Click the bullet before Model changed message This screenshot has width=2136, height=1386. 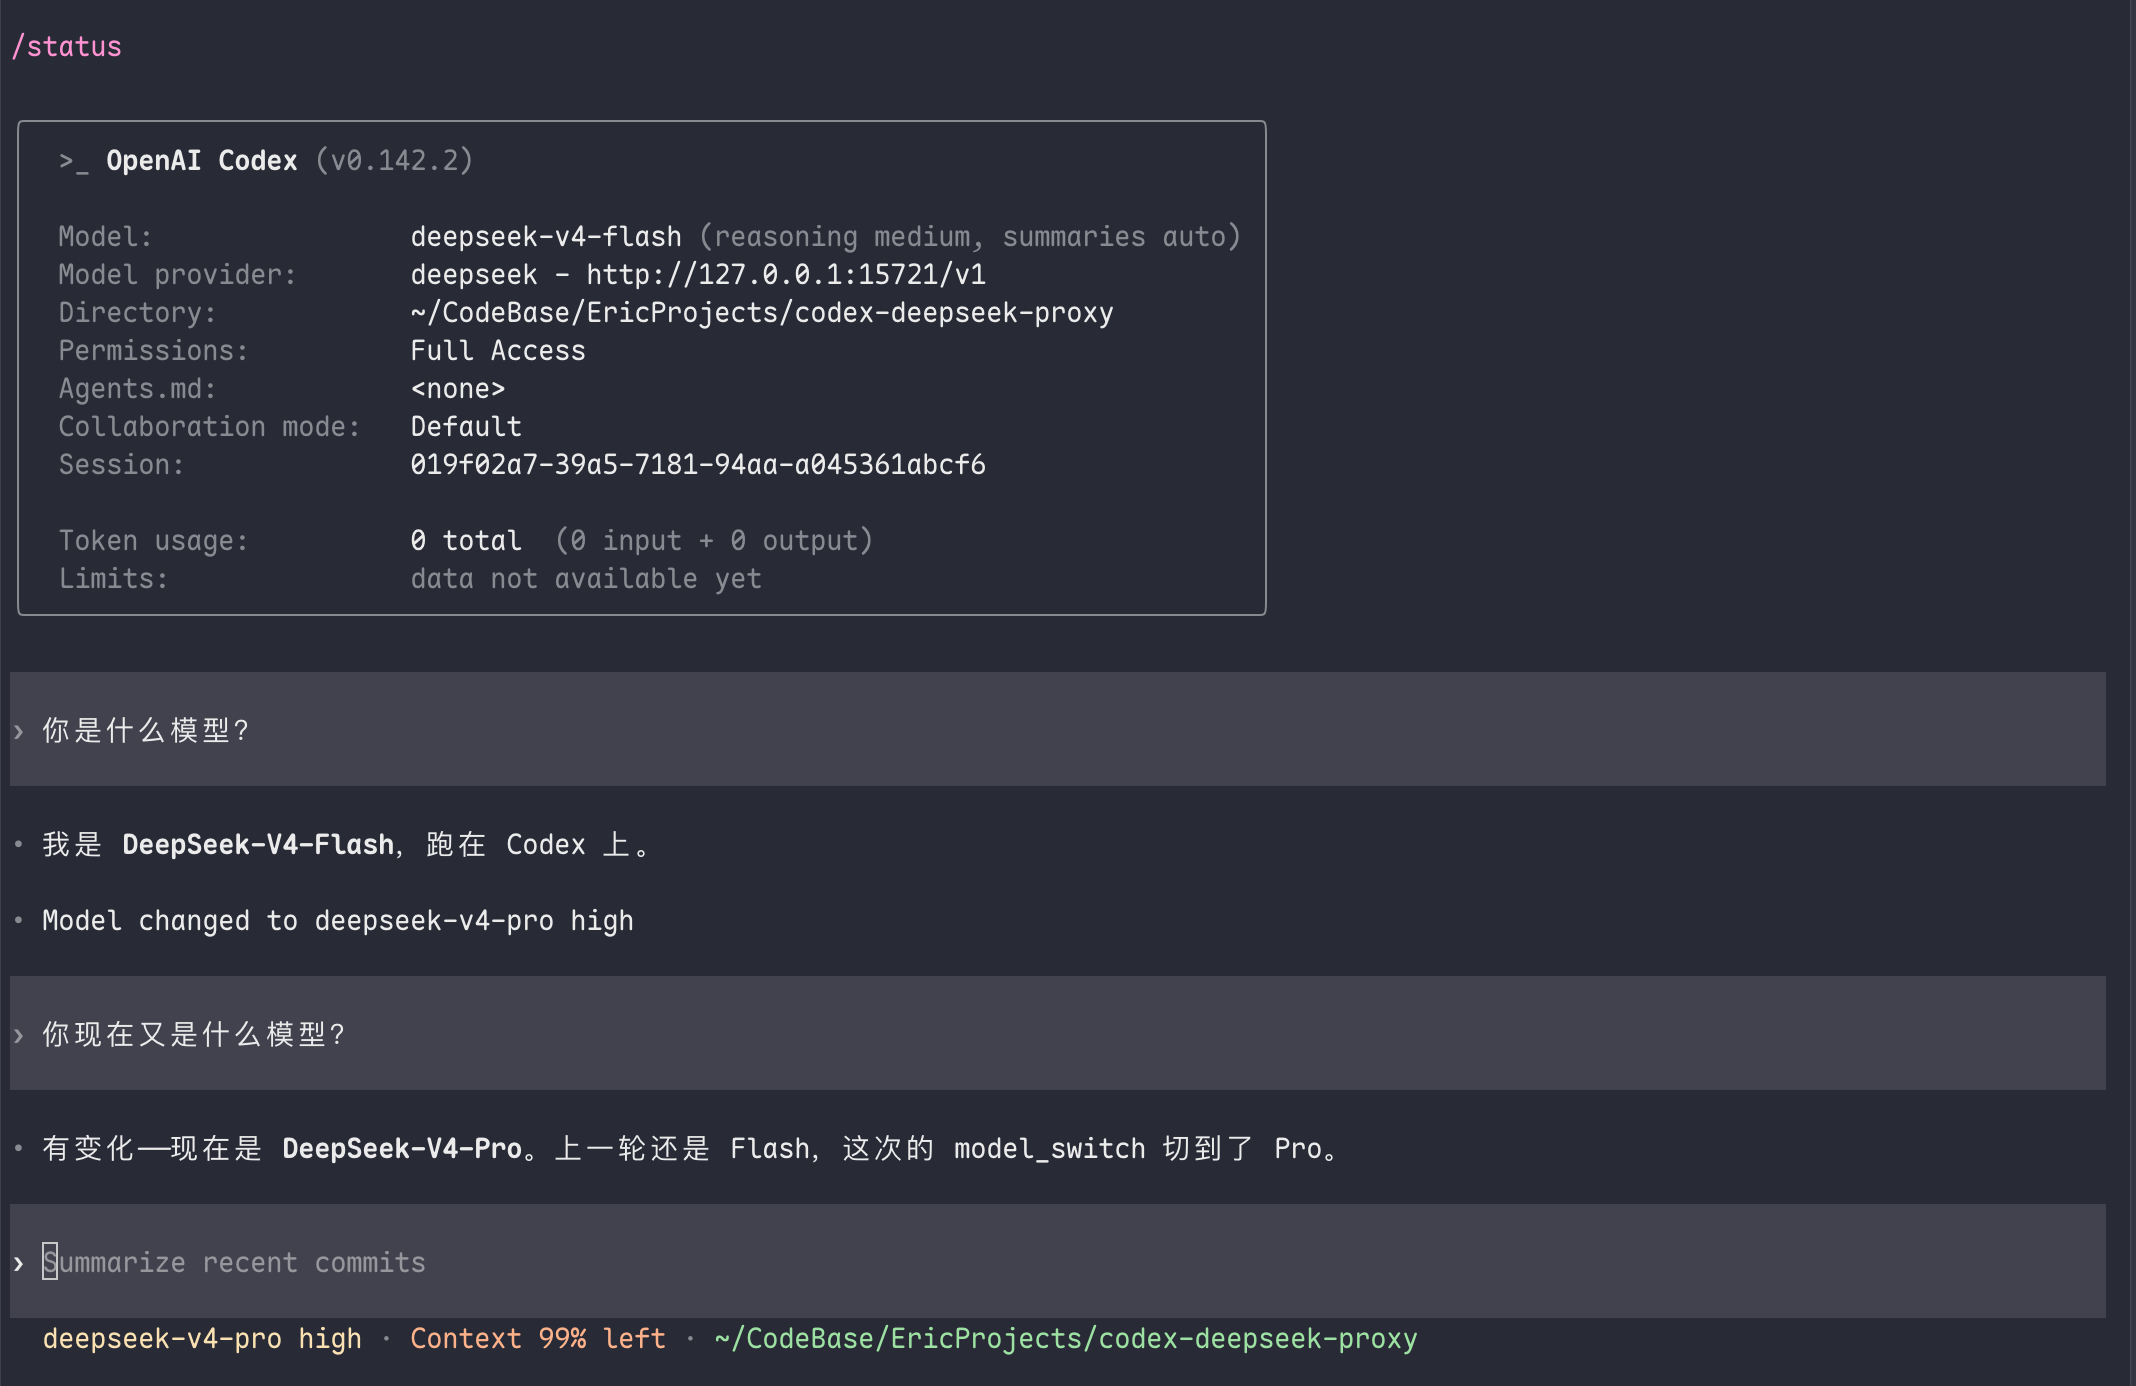18,920
